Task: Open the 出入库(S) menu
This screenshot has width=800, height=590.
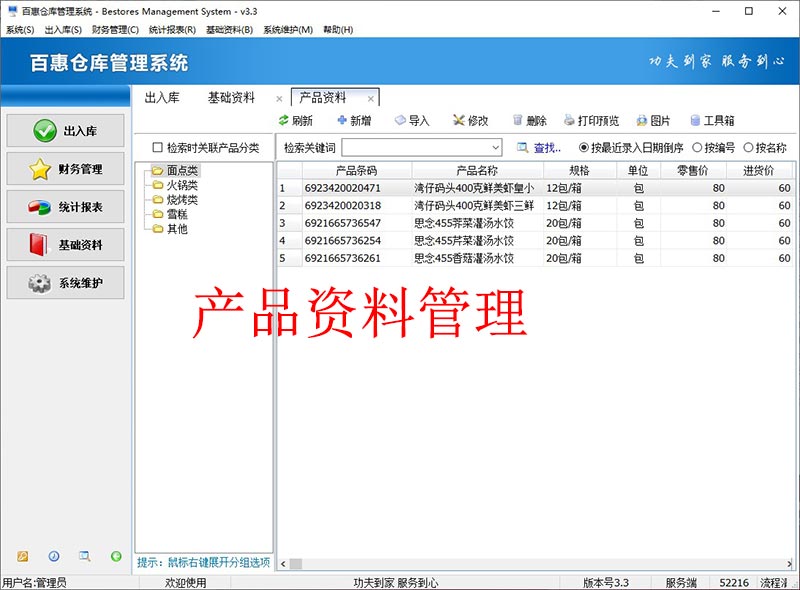Action: click(x=63, y=30)
